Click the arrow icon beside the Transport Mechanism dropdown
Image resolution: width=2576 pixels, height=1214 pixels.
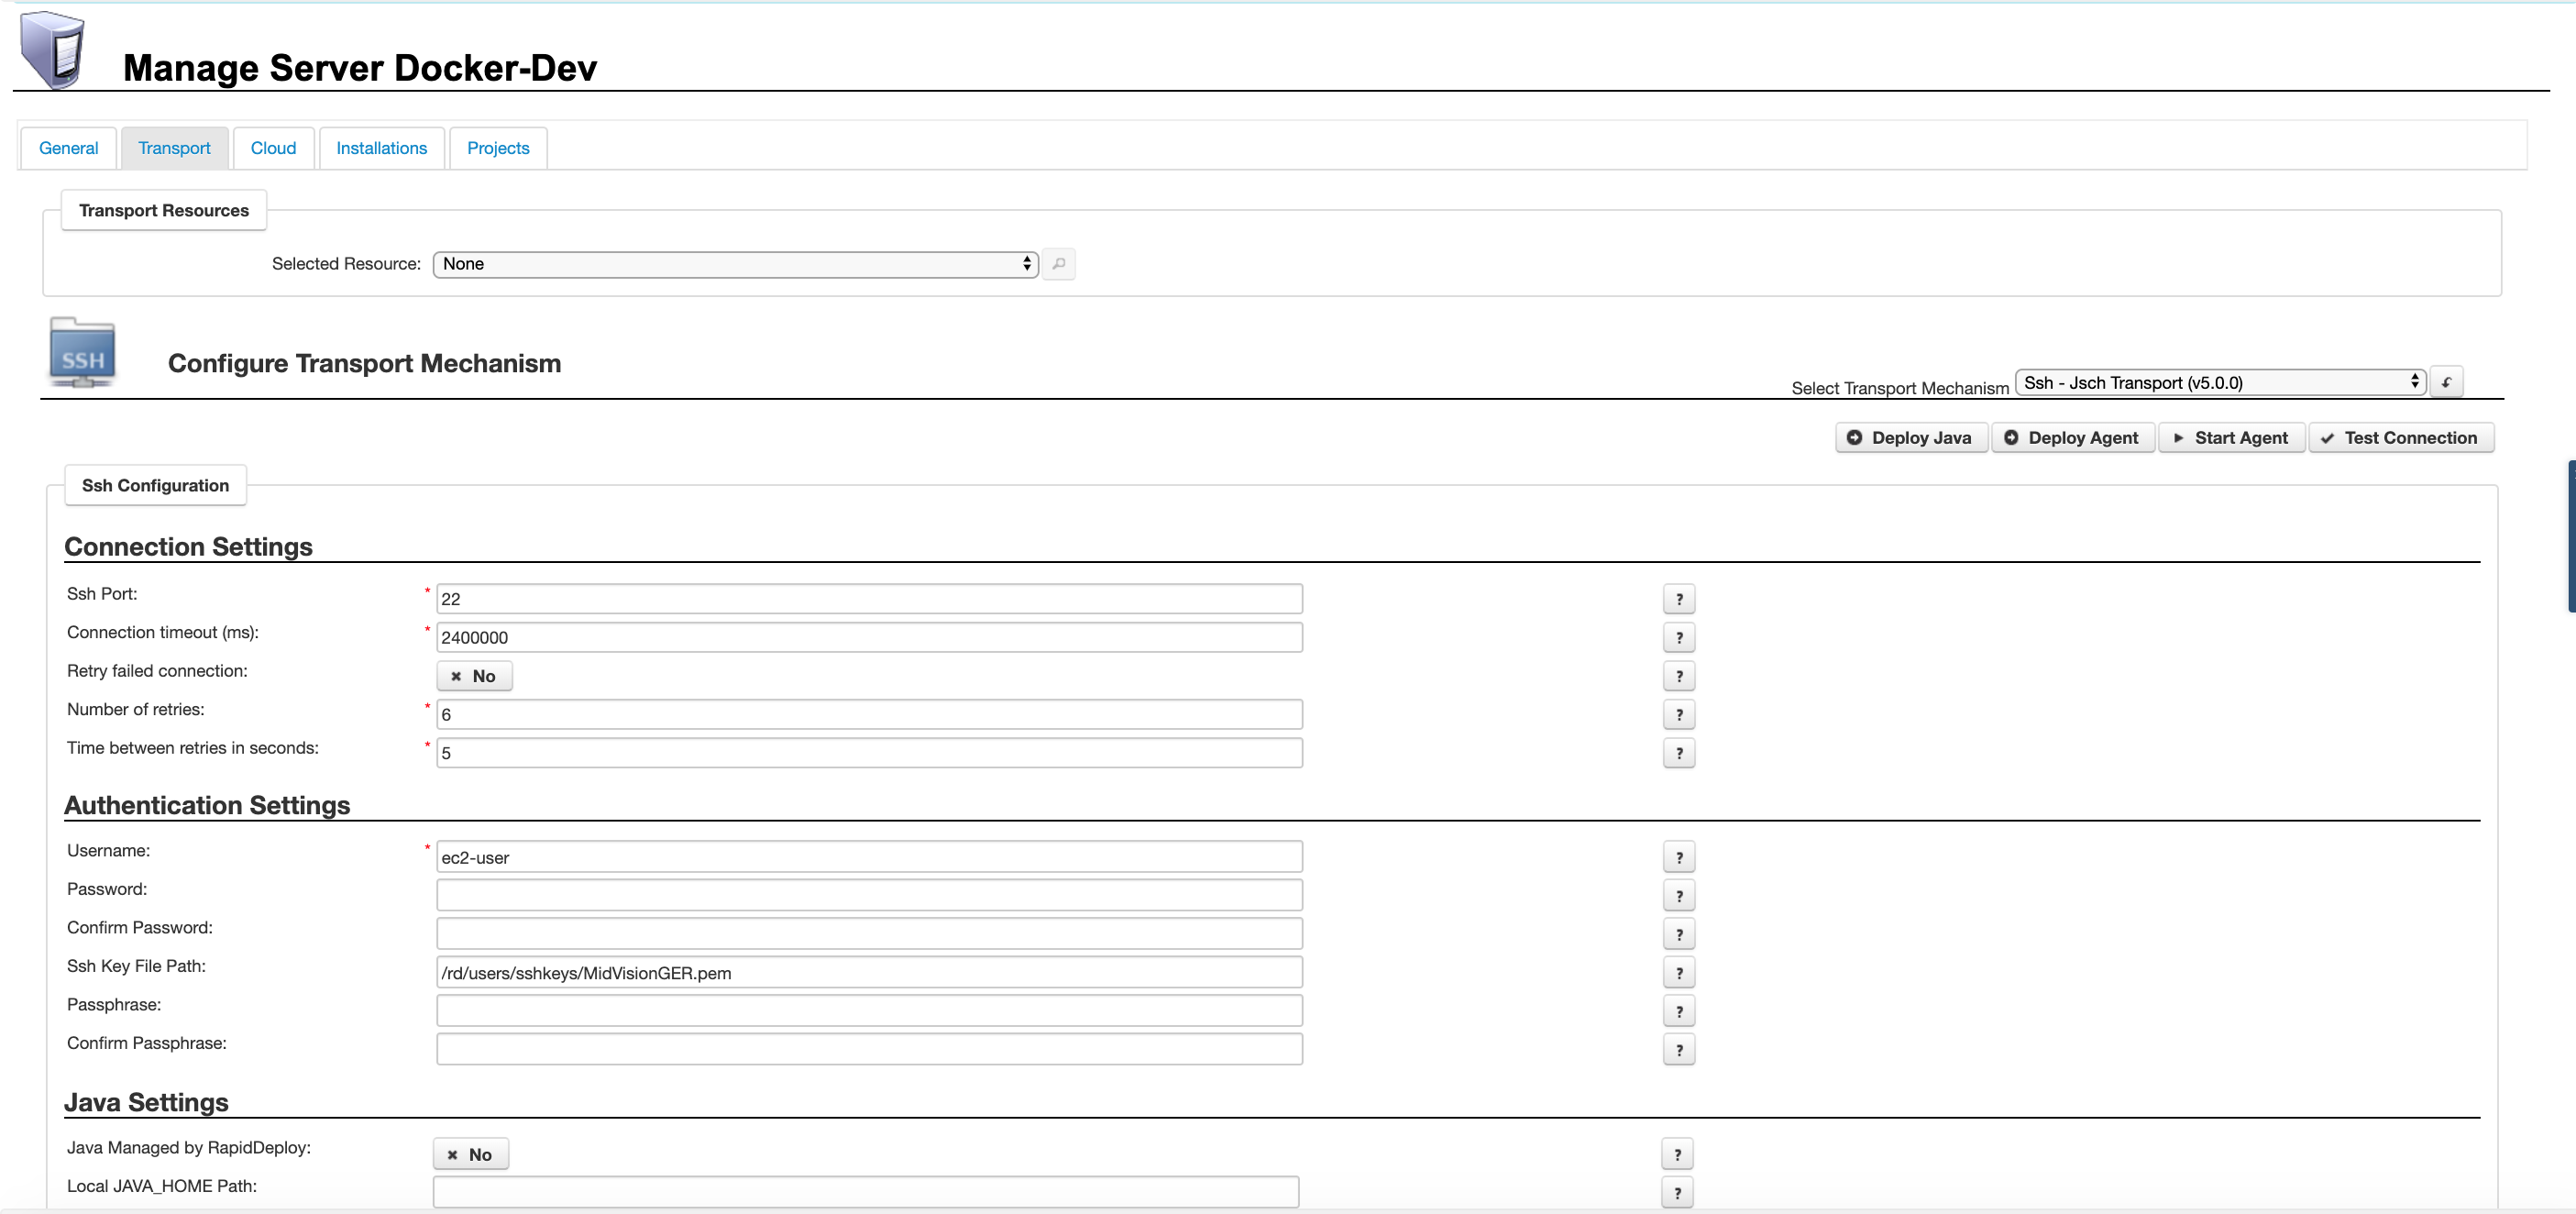click(2446, 382)
